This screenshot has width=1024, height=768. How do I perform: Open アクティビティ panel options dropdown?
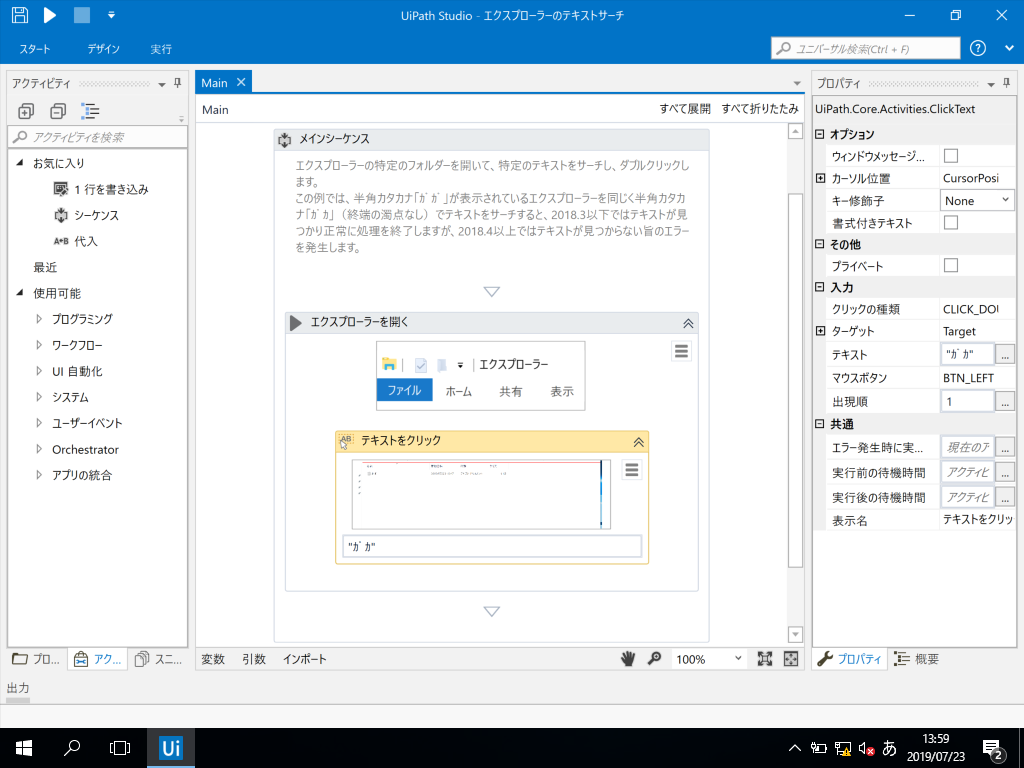[x=162, y=84]
